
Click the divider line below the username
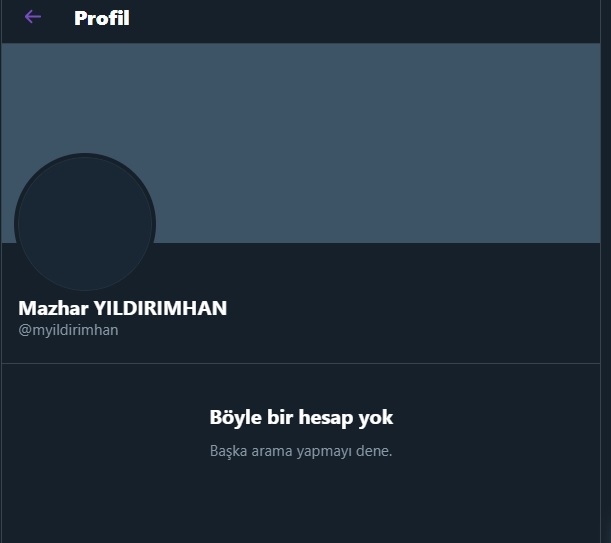pos(300,363)
